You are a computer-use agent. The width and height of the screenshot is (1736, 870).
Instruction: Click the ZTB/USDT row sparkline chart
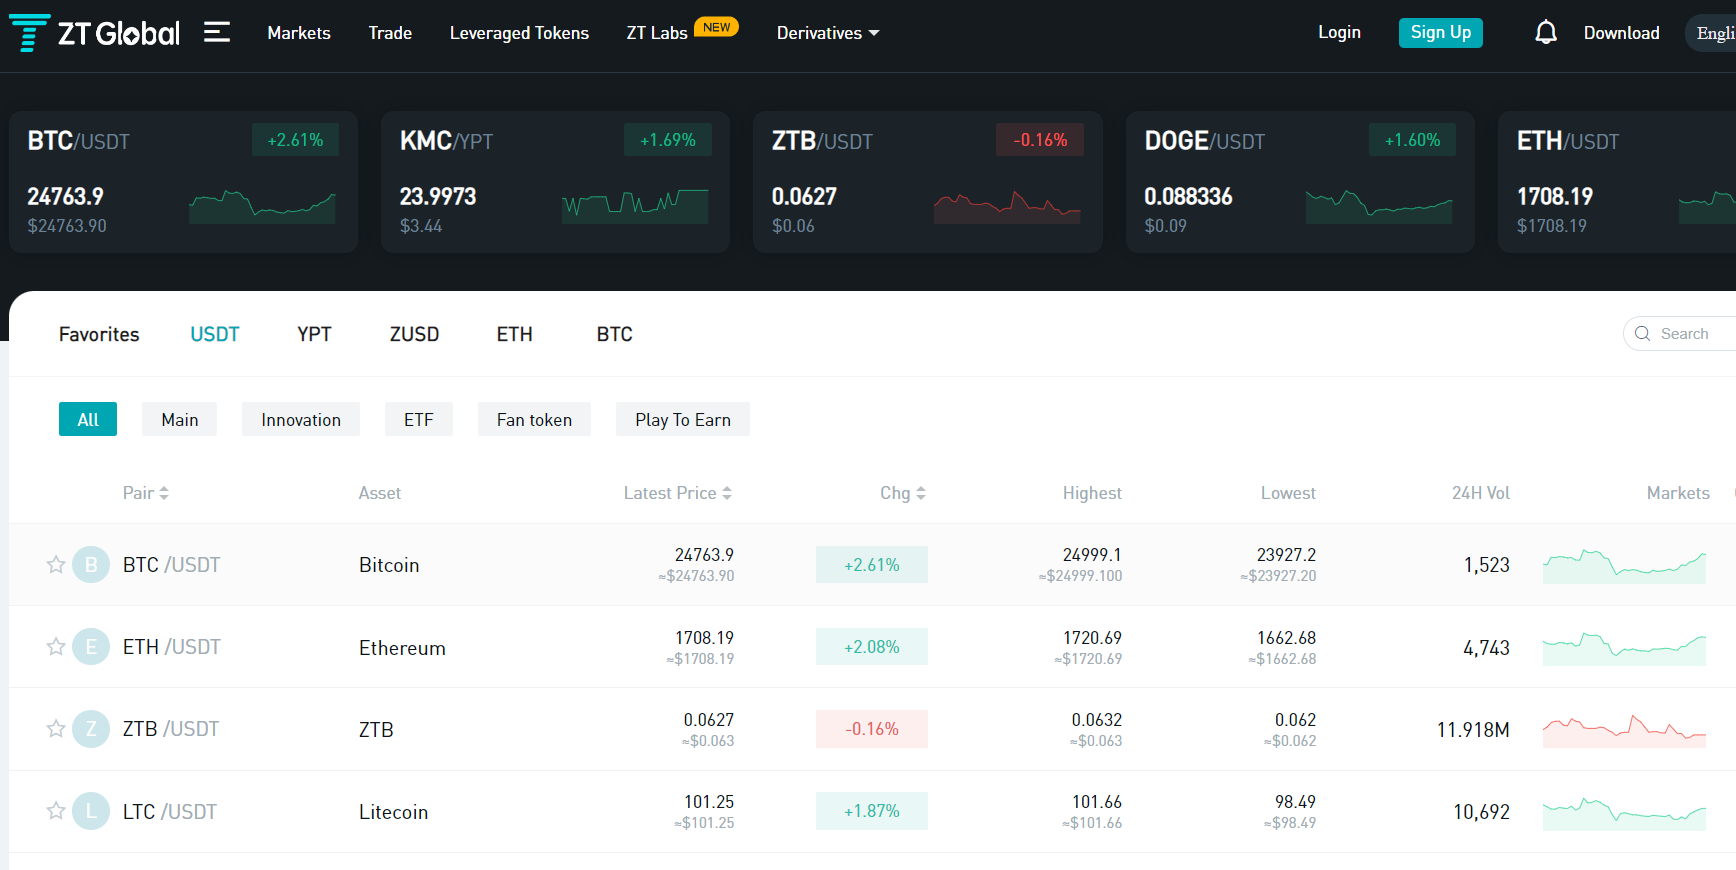click(x=1624, y=730)
